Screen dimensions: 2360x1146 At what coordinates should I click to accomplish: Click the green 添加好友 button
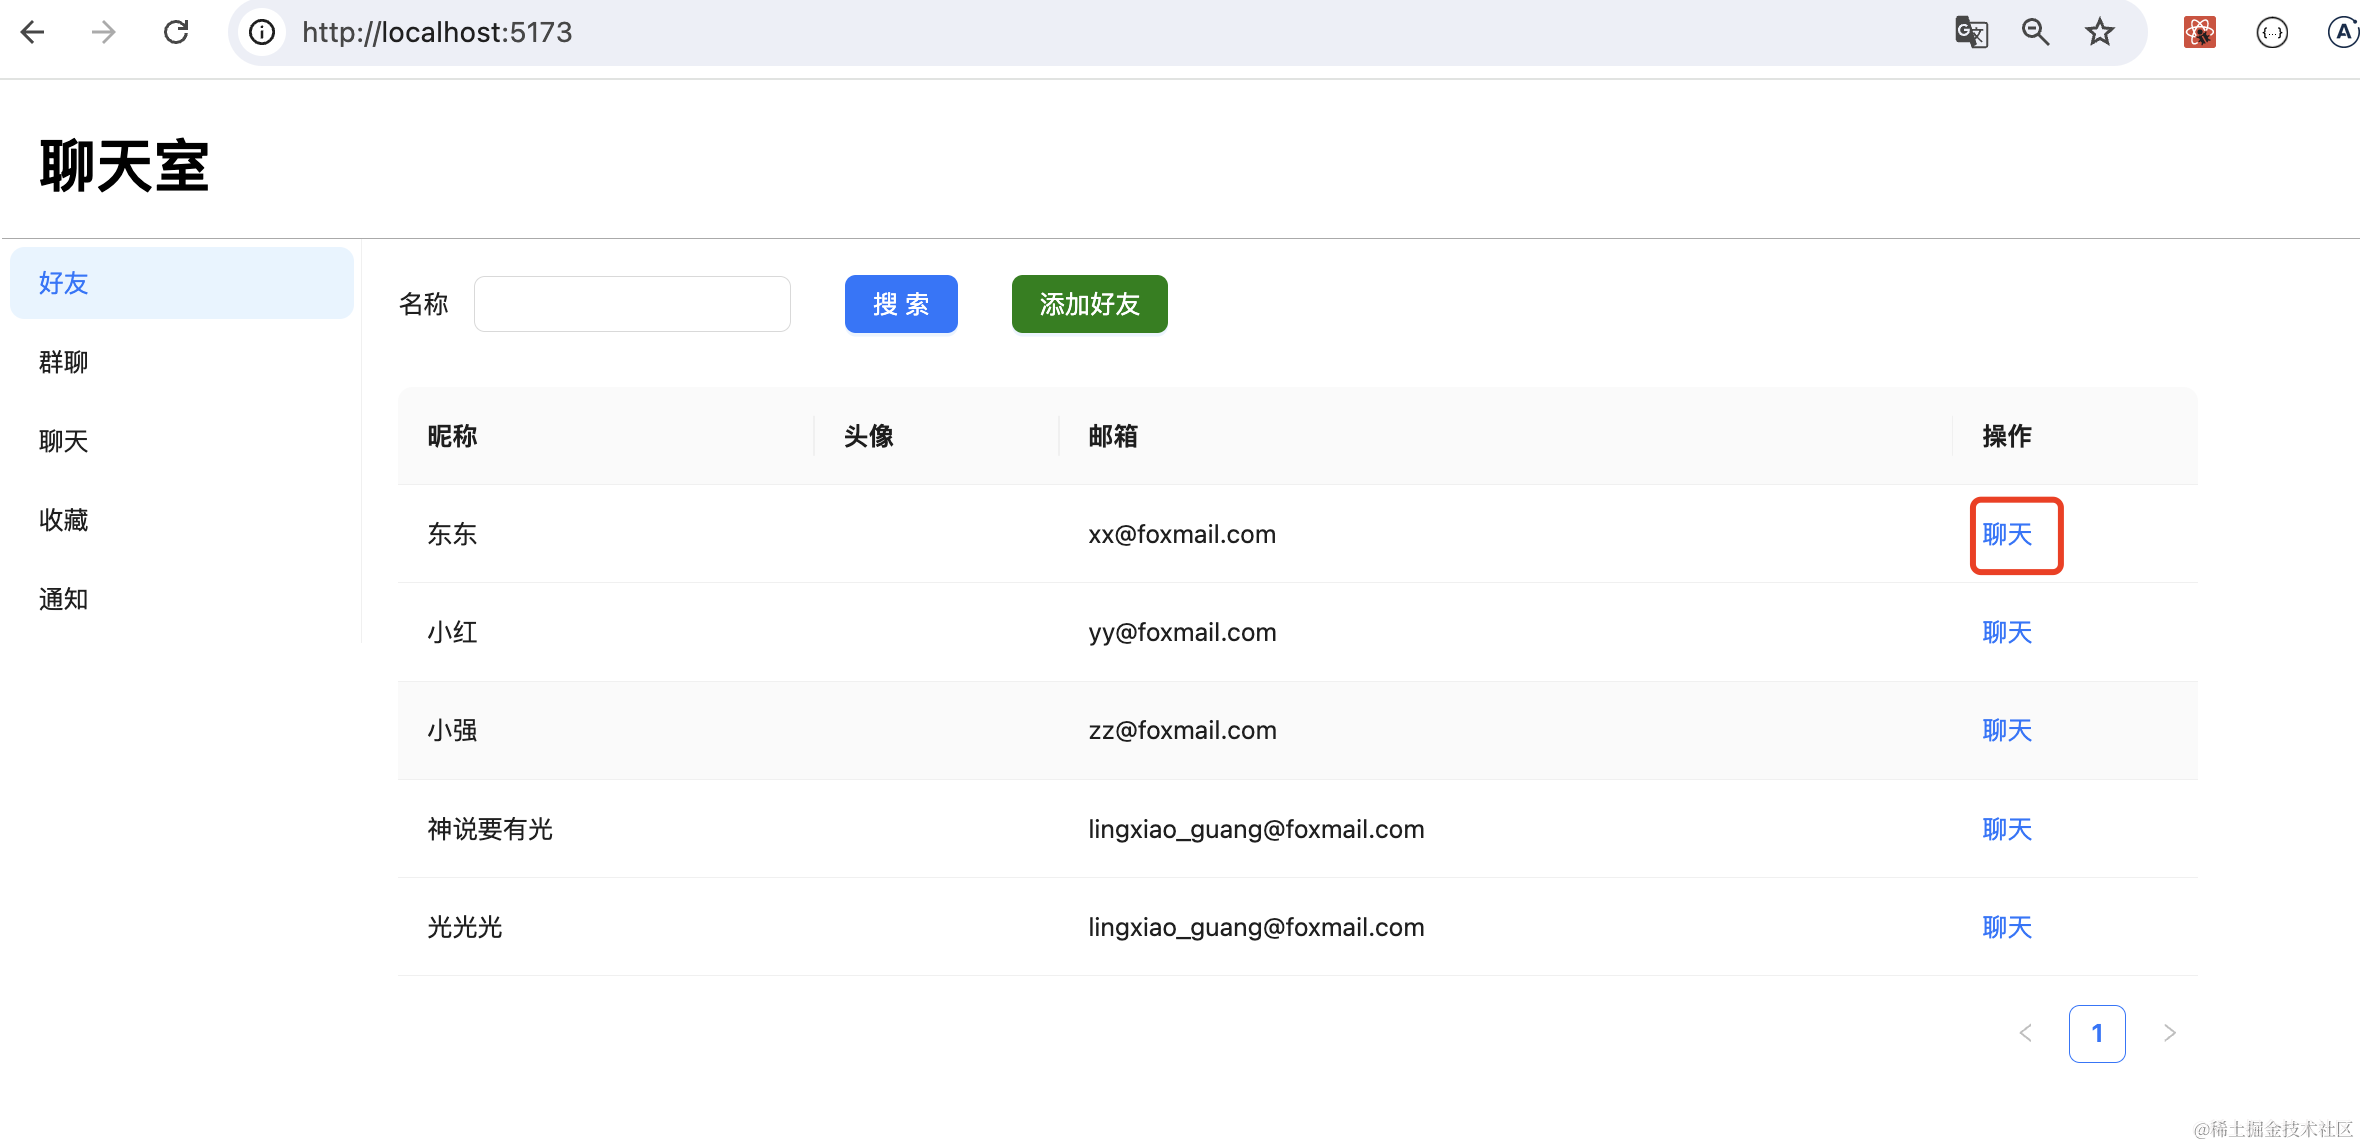[1089, 304]
